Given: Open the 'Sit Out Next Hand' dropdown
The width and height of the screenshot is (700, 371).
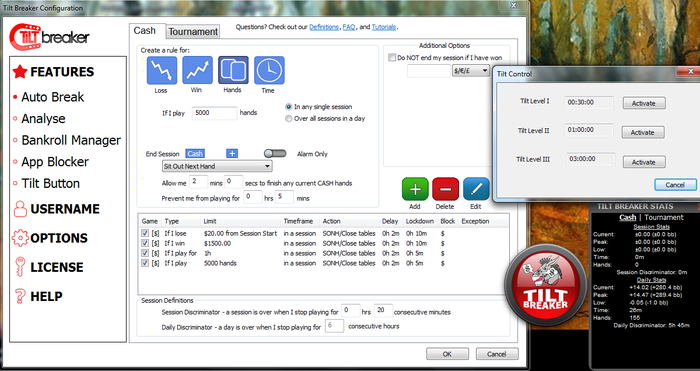Looking at the screenshot, I should coord(217,166).
